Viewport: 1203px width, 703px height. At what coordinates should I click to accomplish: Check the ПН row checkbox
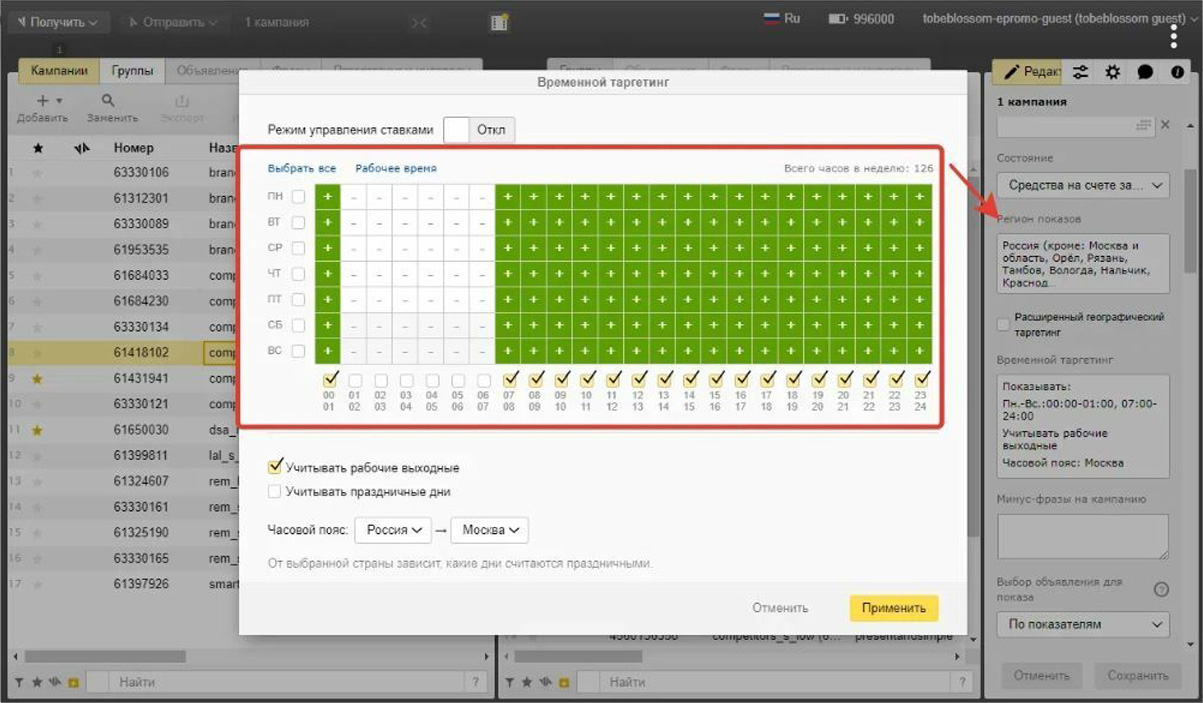pos(298,197)
